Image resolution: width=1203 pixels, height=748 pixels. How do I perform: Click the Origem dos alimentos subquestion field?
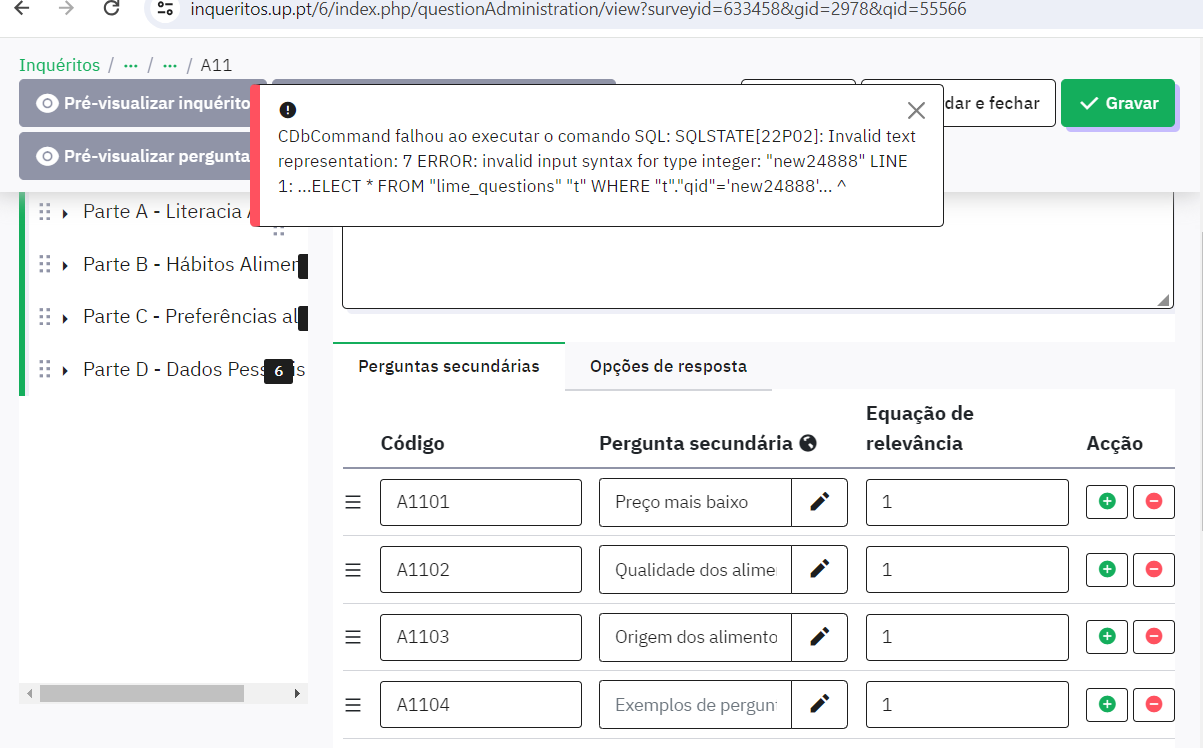[696, 637]
